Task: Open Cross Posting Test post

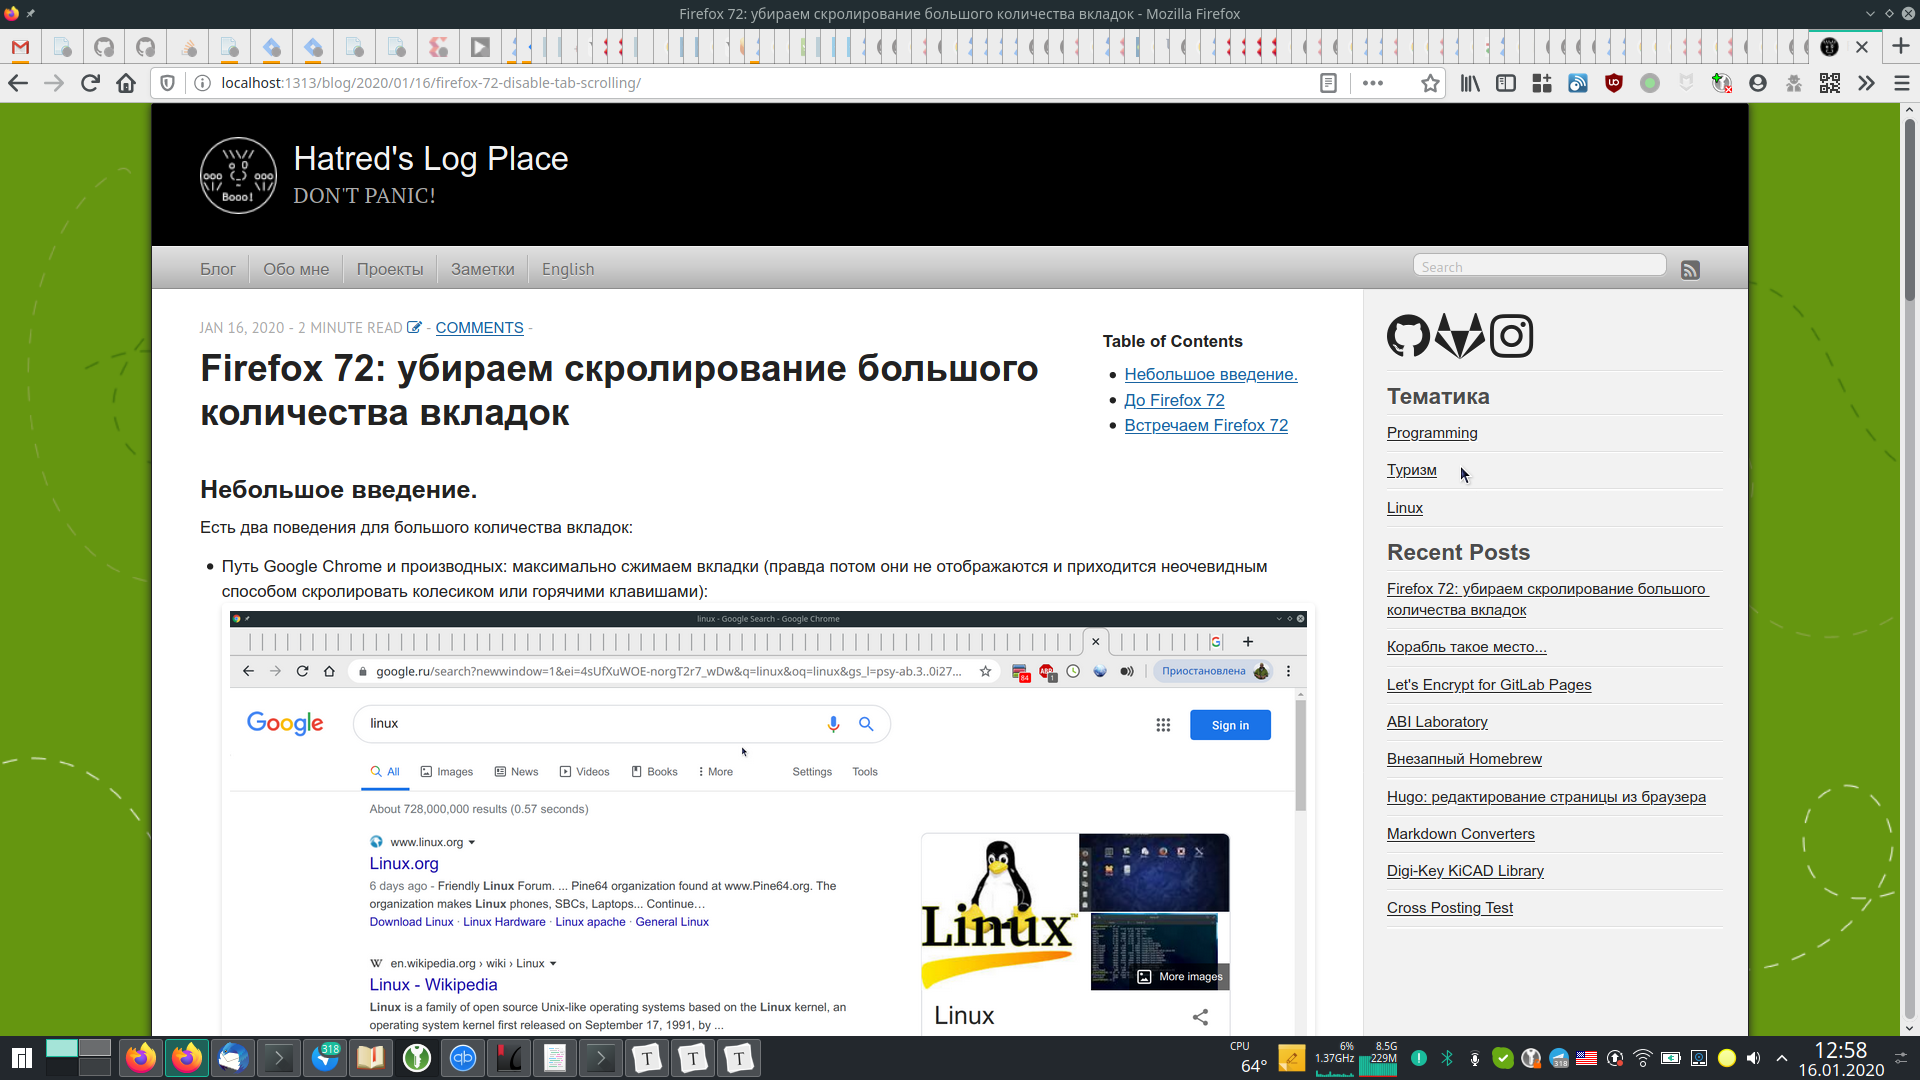Action: coord(1450,908)
